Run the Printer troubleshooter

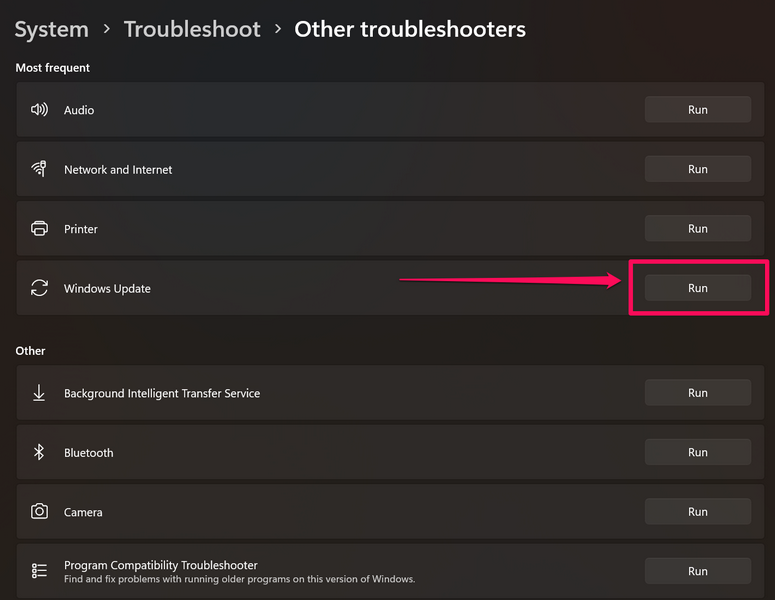point(697,229)
